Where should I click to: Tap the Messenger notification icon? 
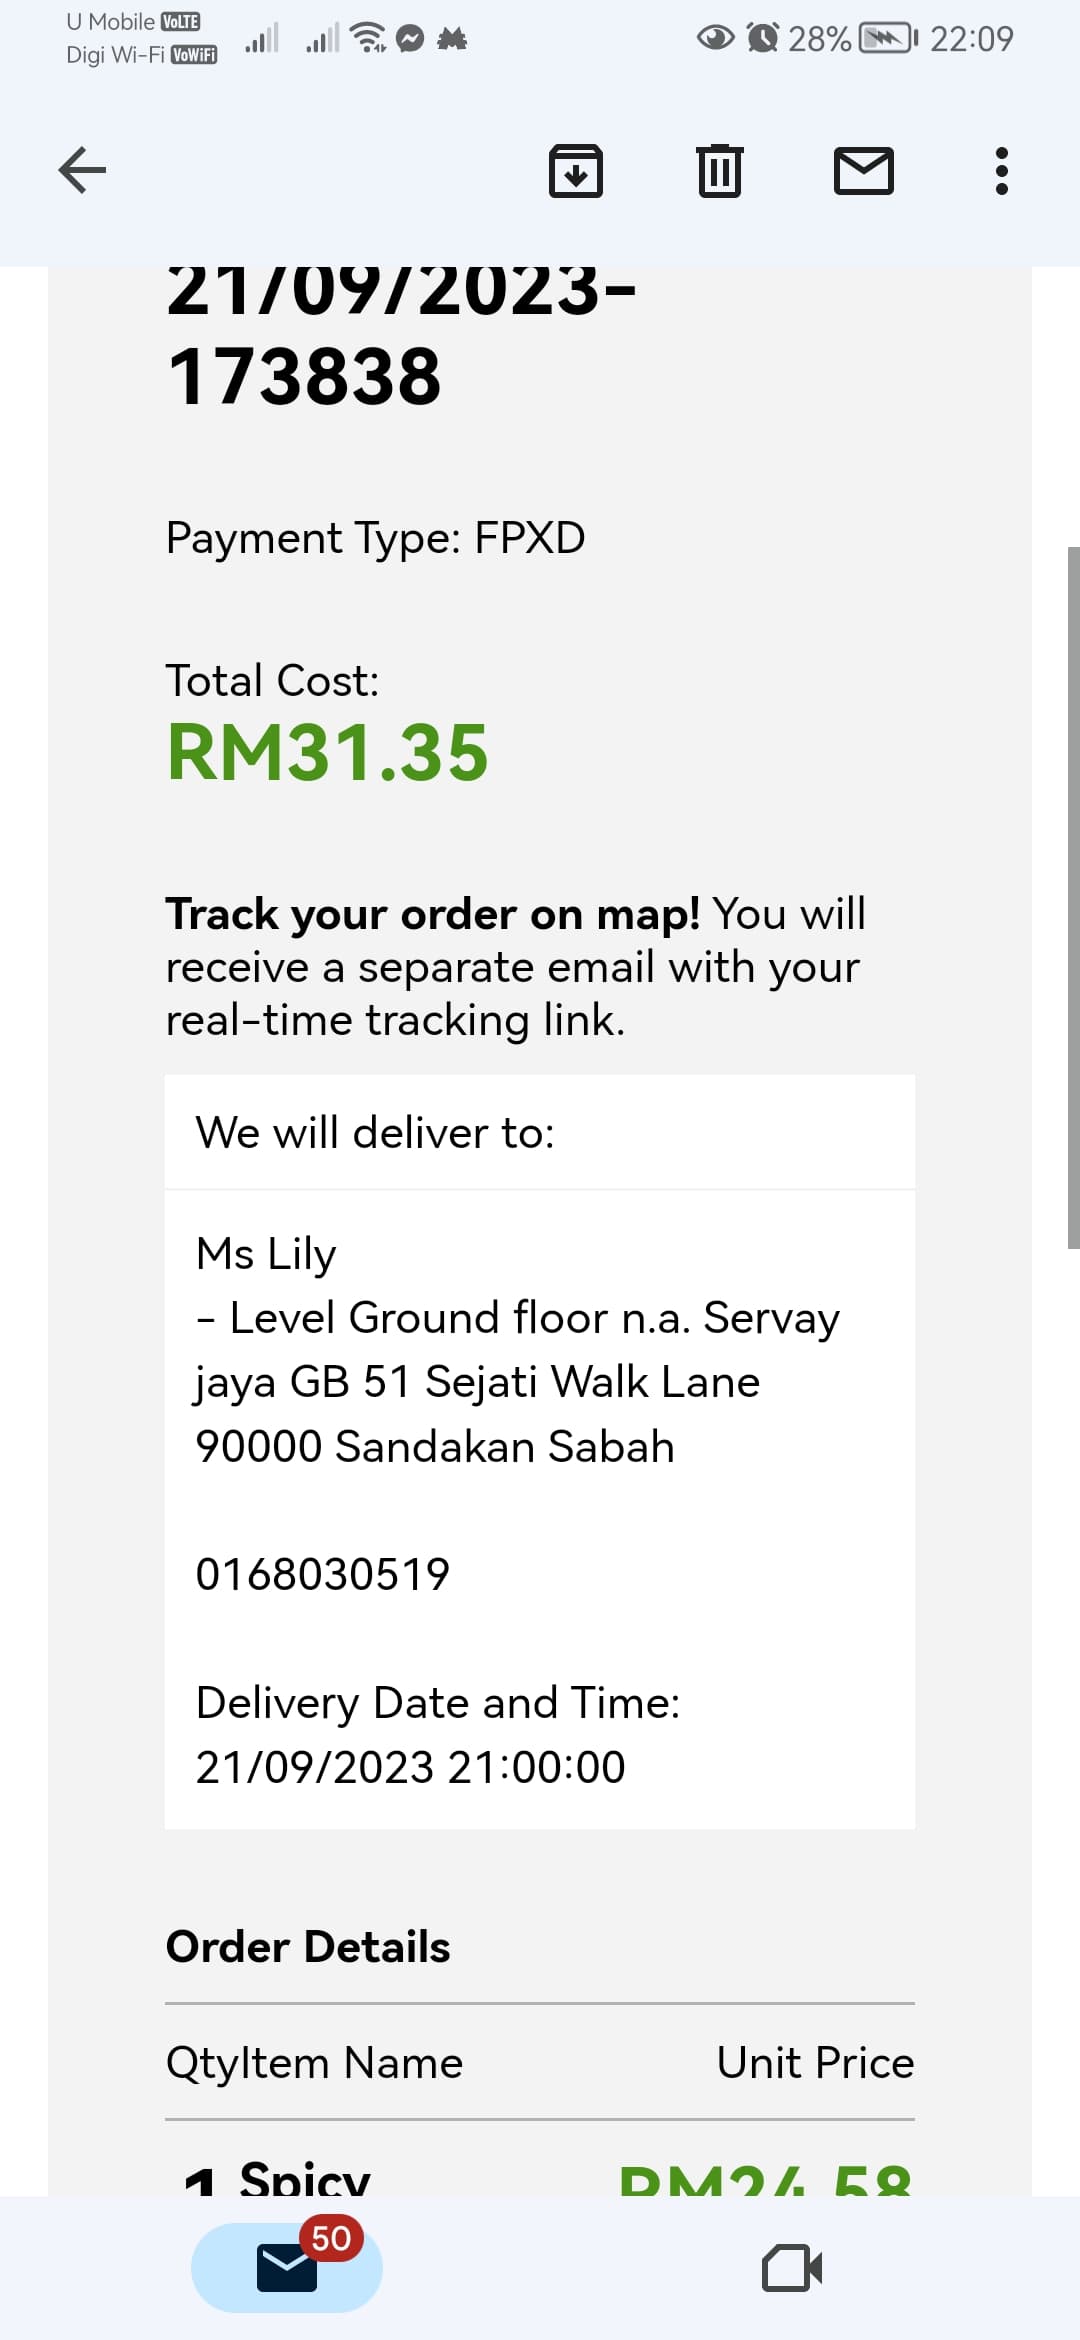click(x=411, y=38)
